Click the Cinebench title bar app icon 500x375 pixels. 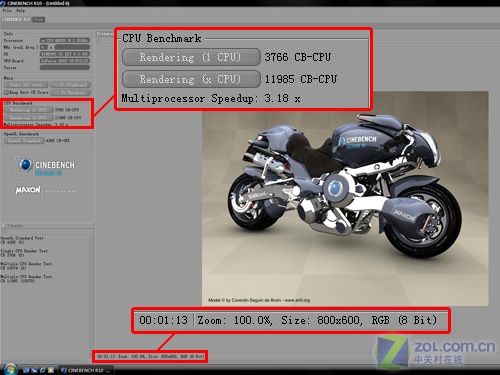tap(3, 3)
